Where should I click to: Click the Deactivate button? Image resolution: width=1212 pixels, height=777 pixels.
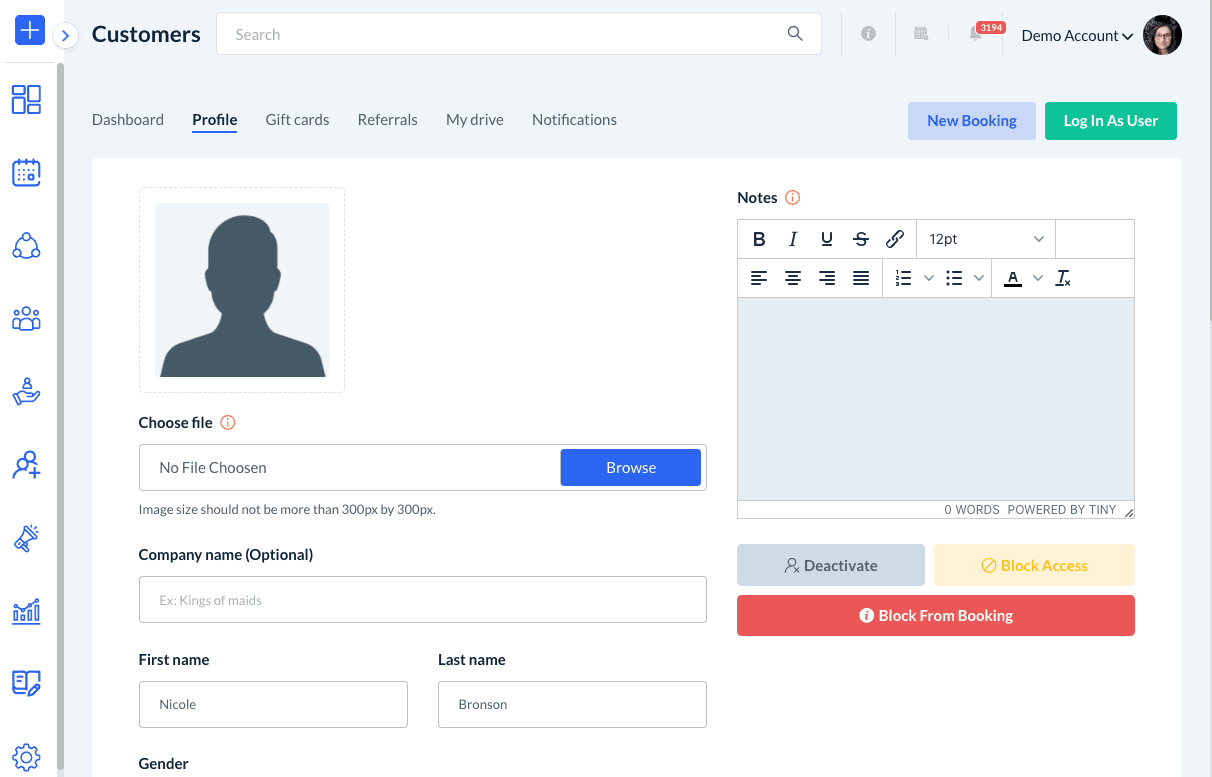click(831, 565)
